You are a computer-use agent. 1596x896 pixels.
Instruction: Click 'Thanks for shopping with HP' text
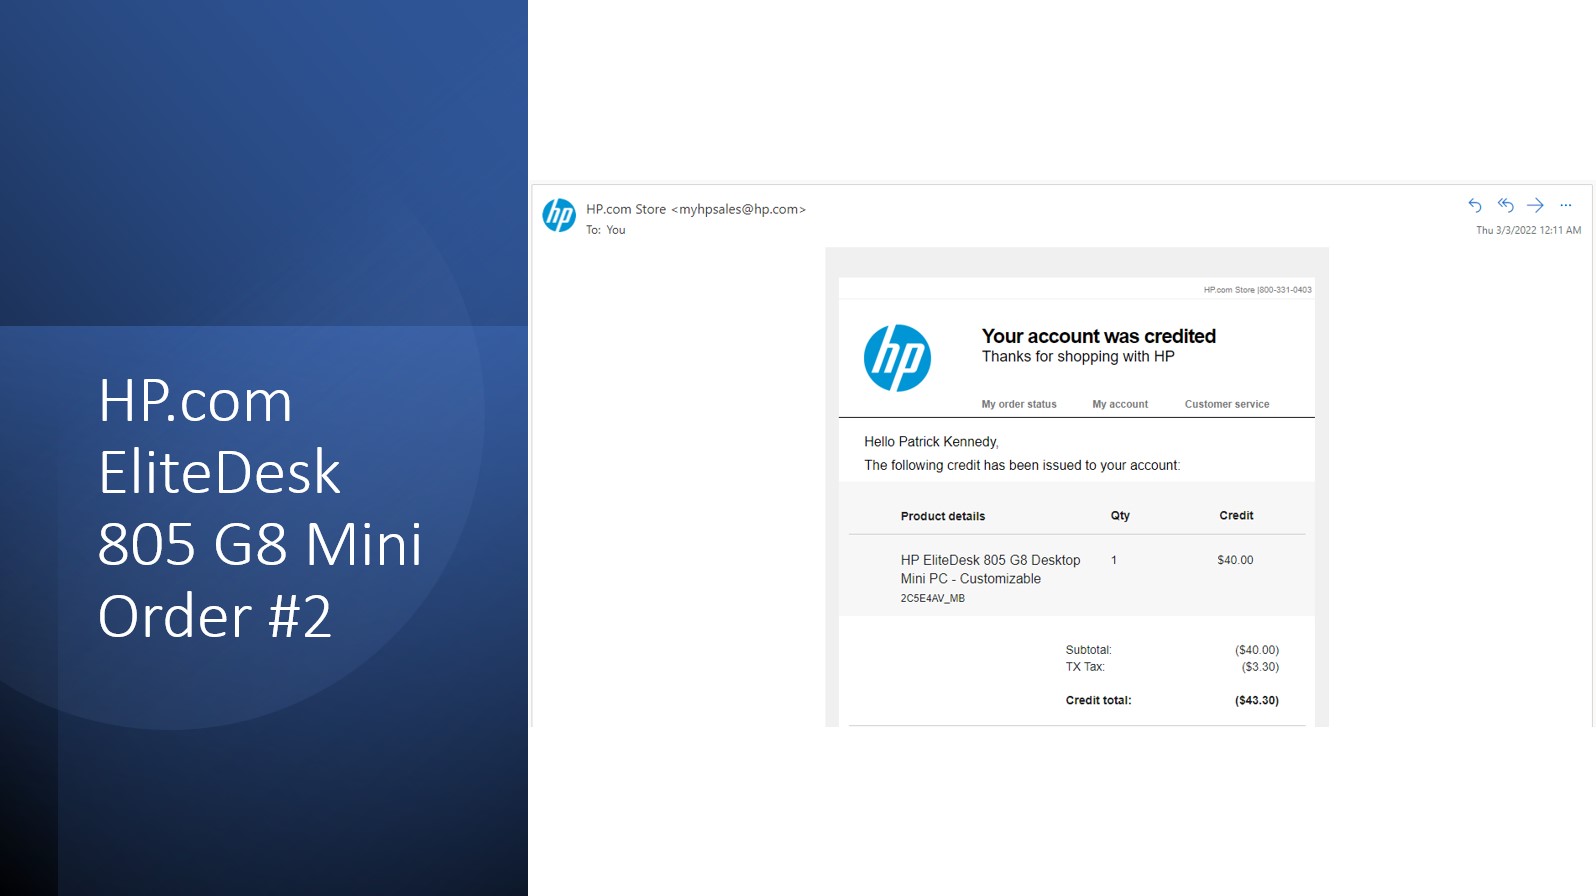click(x=1078, y=357)
